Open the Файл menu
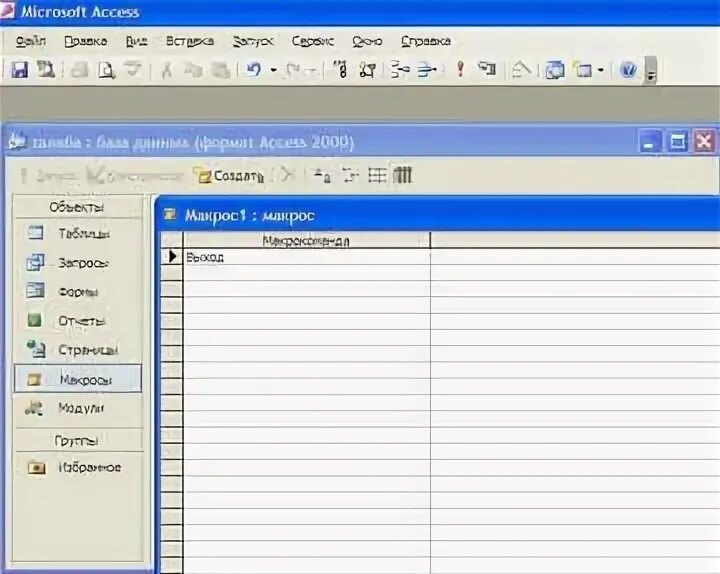The width and height of the screenshot is (720, 574). pos(30,41)
